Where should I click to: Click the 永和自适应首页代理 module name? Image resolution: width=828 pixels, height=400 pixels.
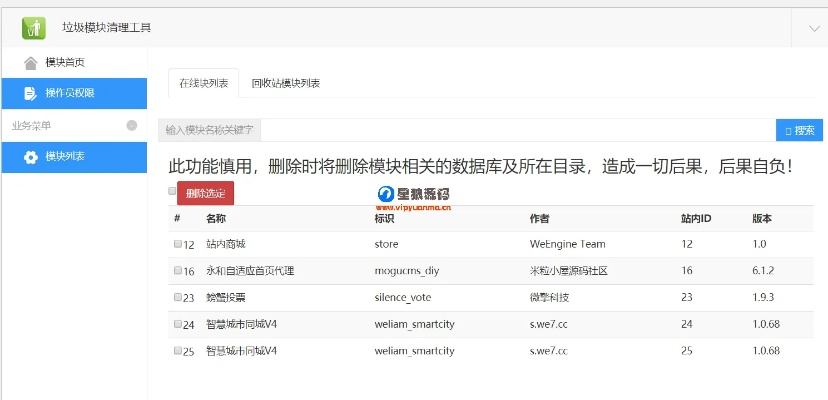point(250,271)
